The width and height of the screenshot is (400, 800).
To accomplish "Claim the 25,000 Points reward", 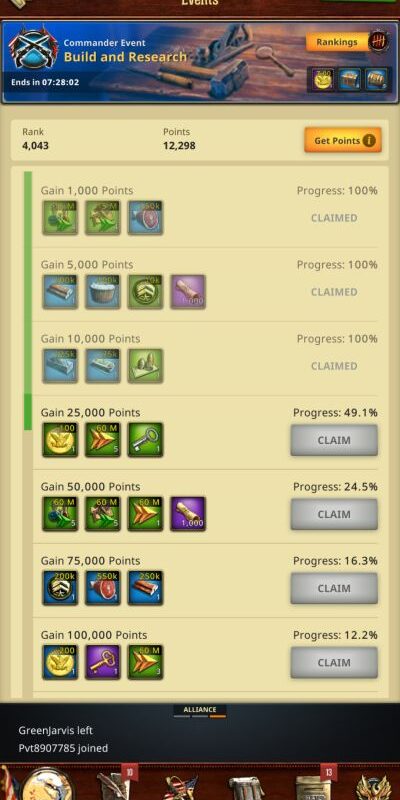I will pos(334,440).
